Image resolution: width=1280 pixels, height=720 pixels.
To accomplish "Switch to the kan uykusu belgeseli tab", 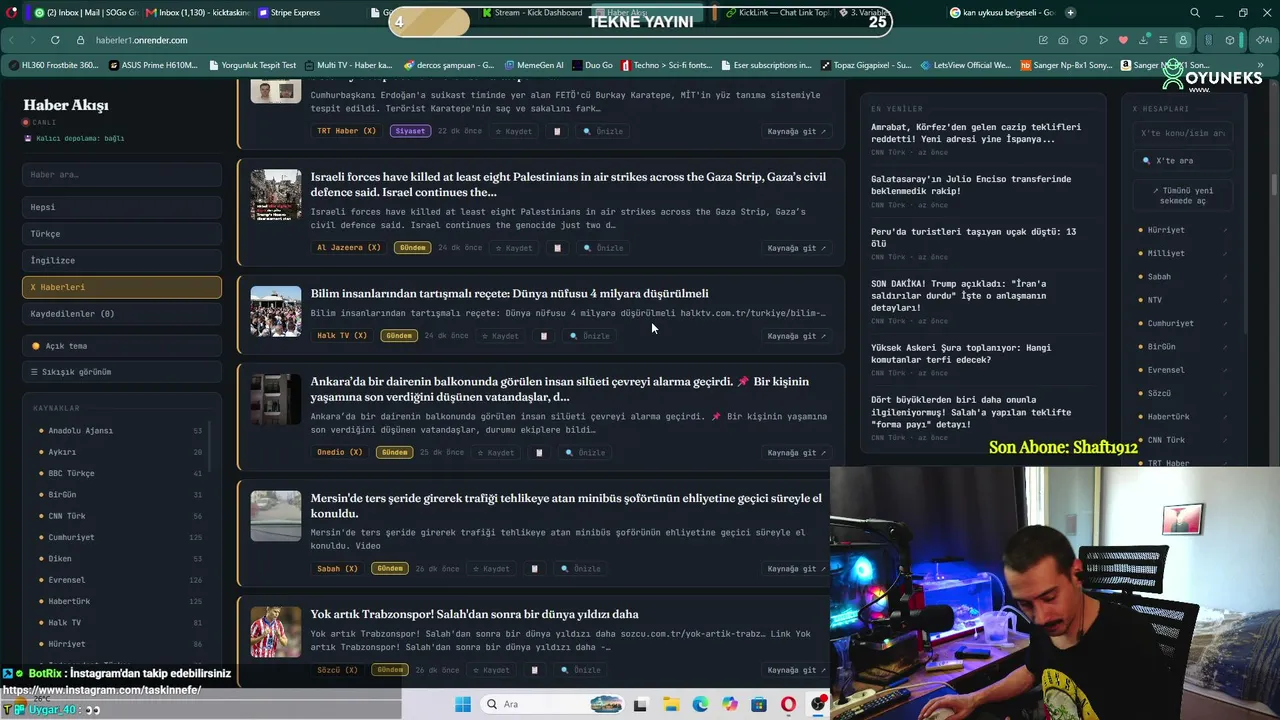I will tap(1002, 13).
